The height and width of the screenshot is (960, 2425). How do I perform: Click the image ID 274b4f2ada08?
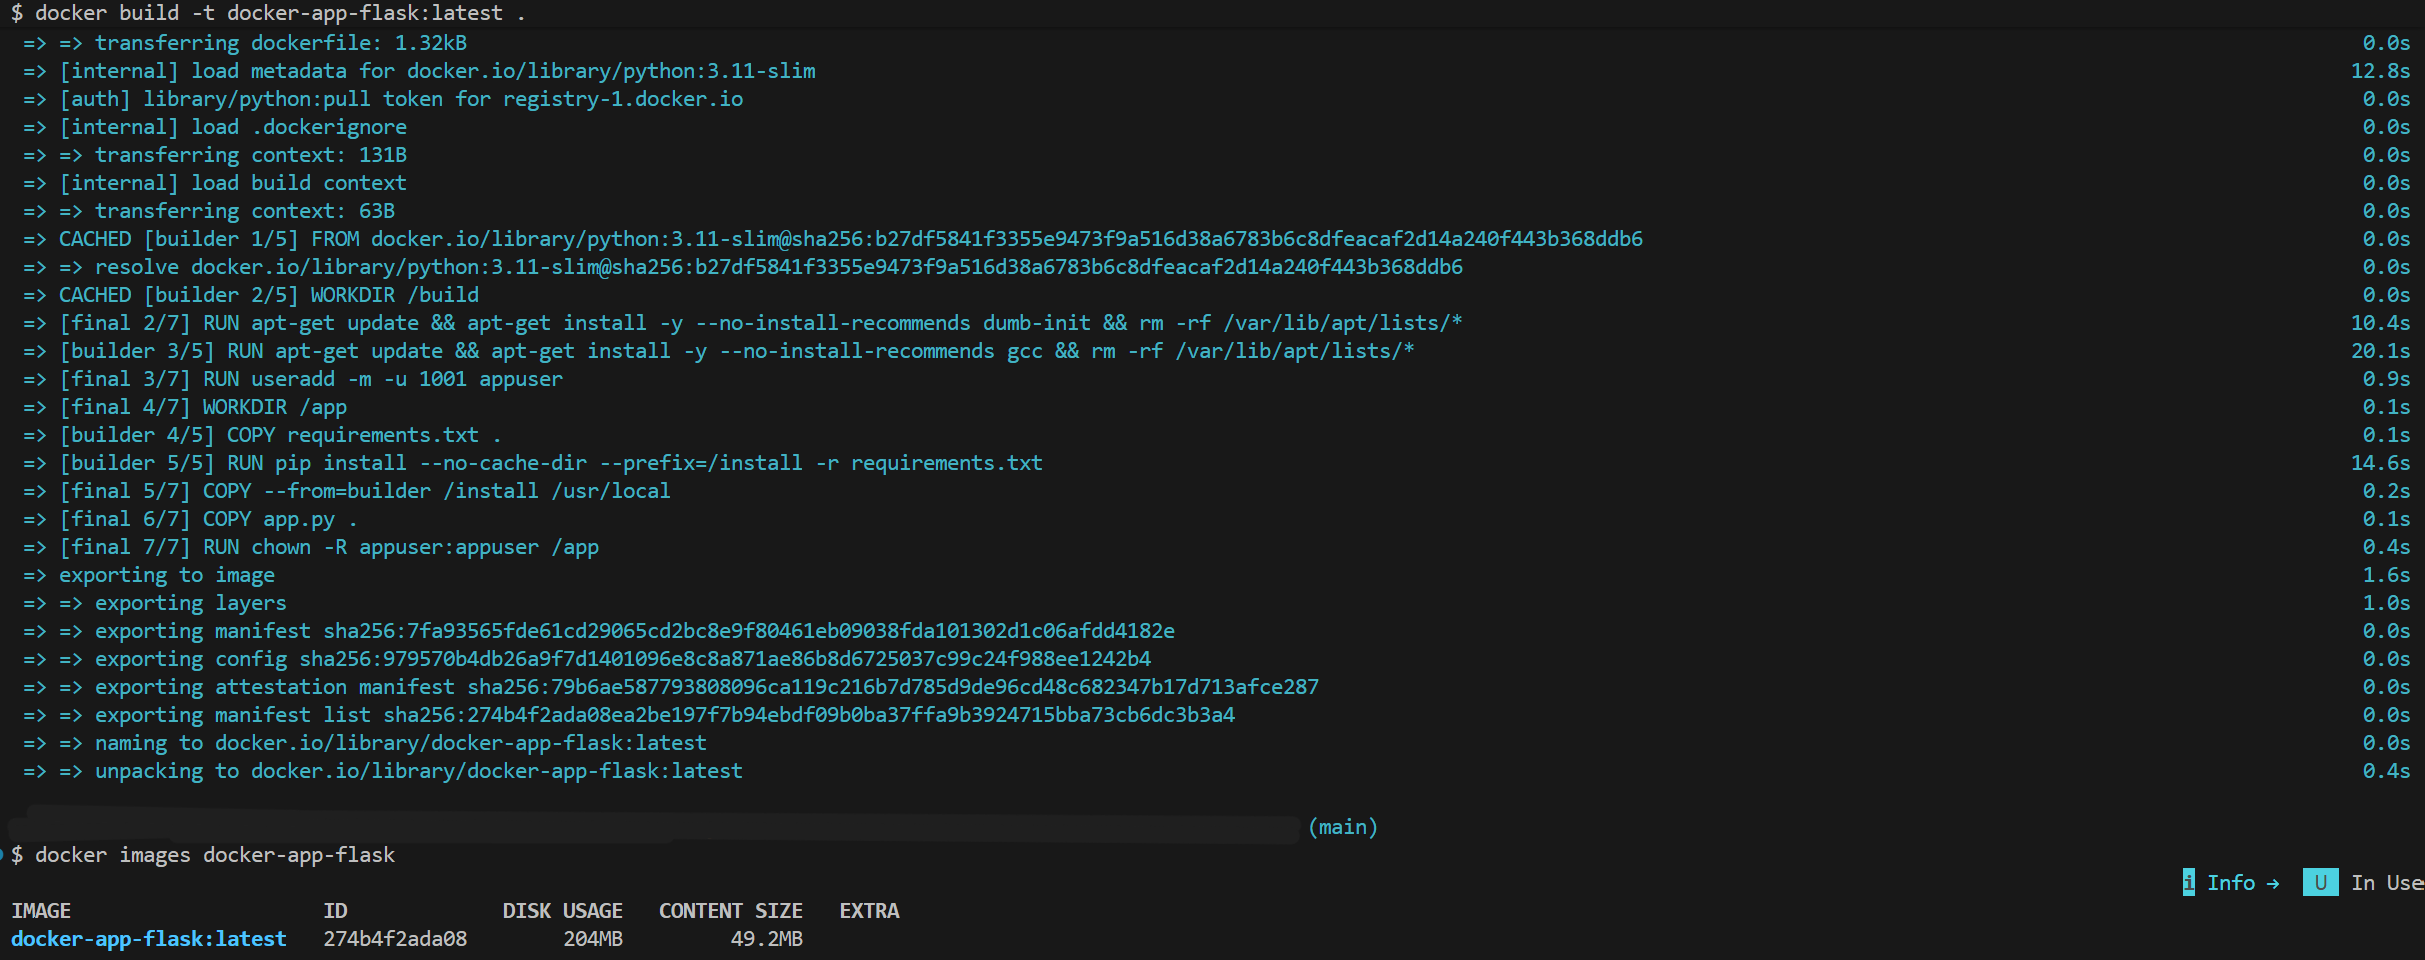coord(395,939)
